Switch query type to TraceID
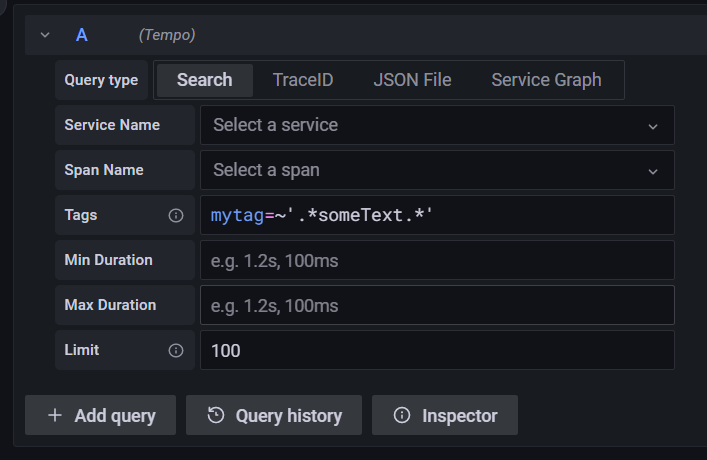This screenshot has height=460, width=707. (303, 80)
